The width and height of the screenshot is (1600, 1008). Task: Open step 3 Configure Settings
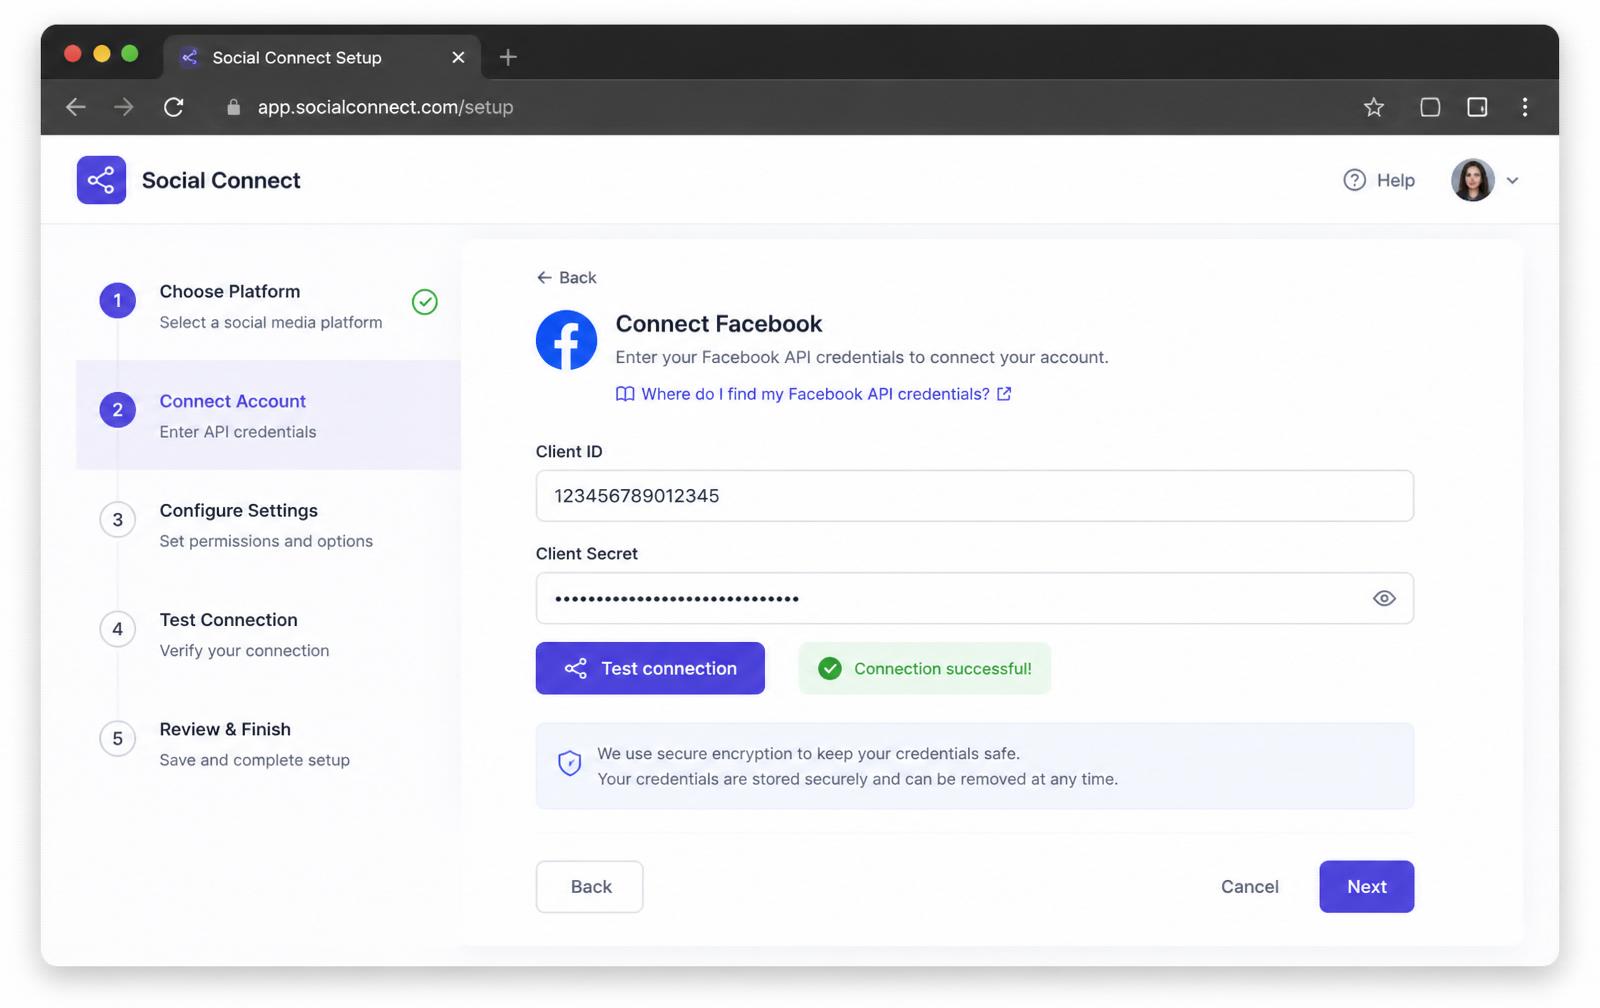click(268, 525)
